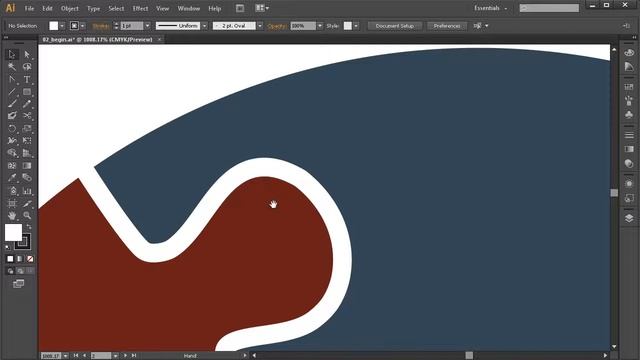Image resolution: width=640 pixels, height=360 pixels.
Task: Select the Symbol Sprayer tool
Action: click(x=12, y=191)
